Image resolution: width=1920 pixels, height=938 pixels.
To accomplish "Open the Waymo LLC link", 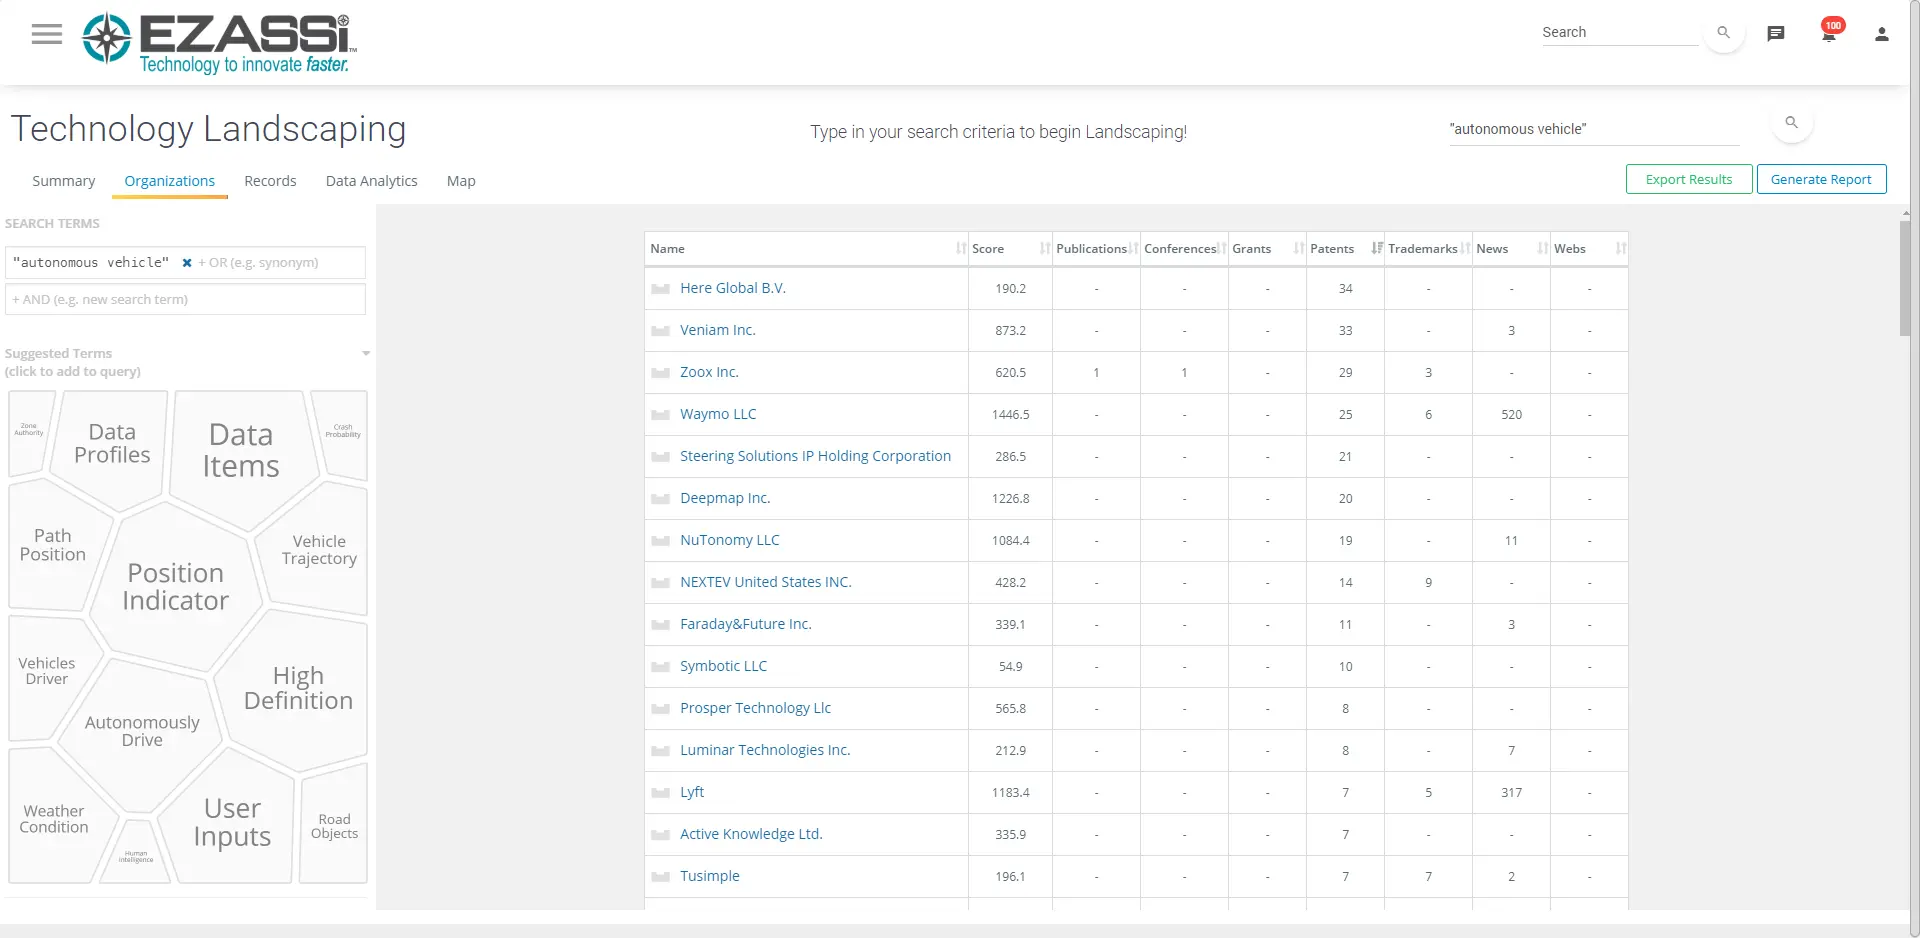I will (718, 414).
